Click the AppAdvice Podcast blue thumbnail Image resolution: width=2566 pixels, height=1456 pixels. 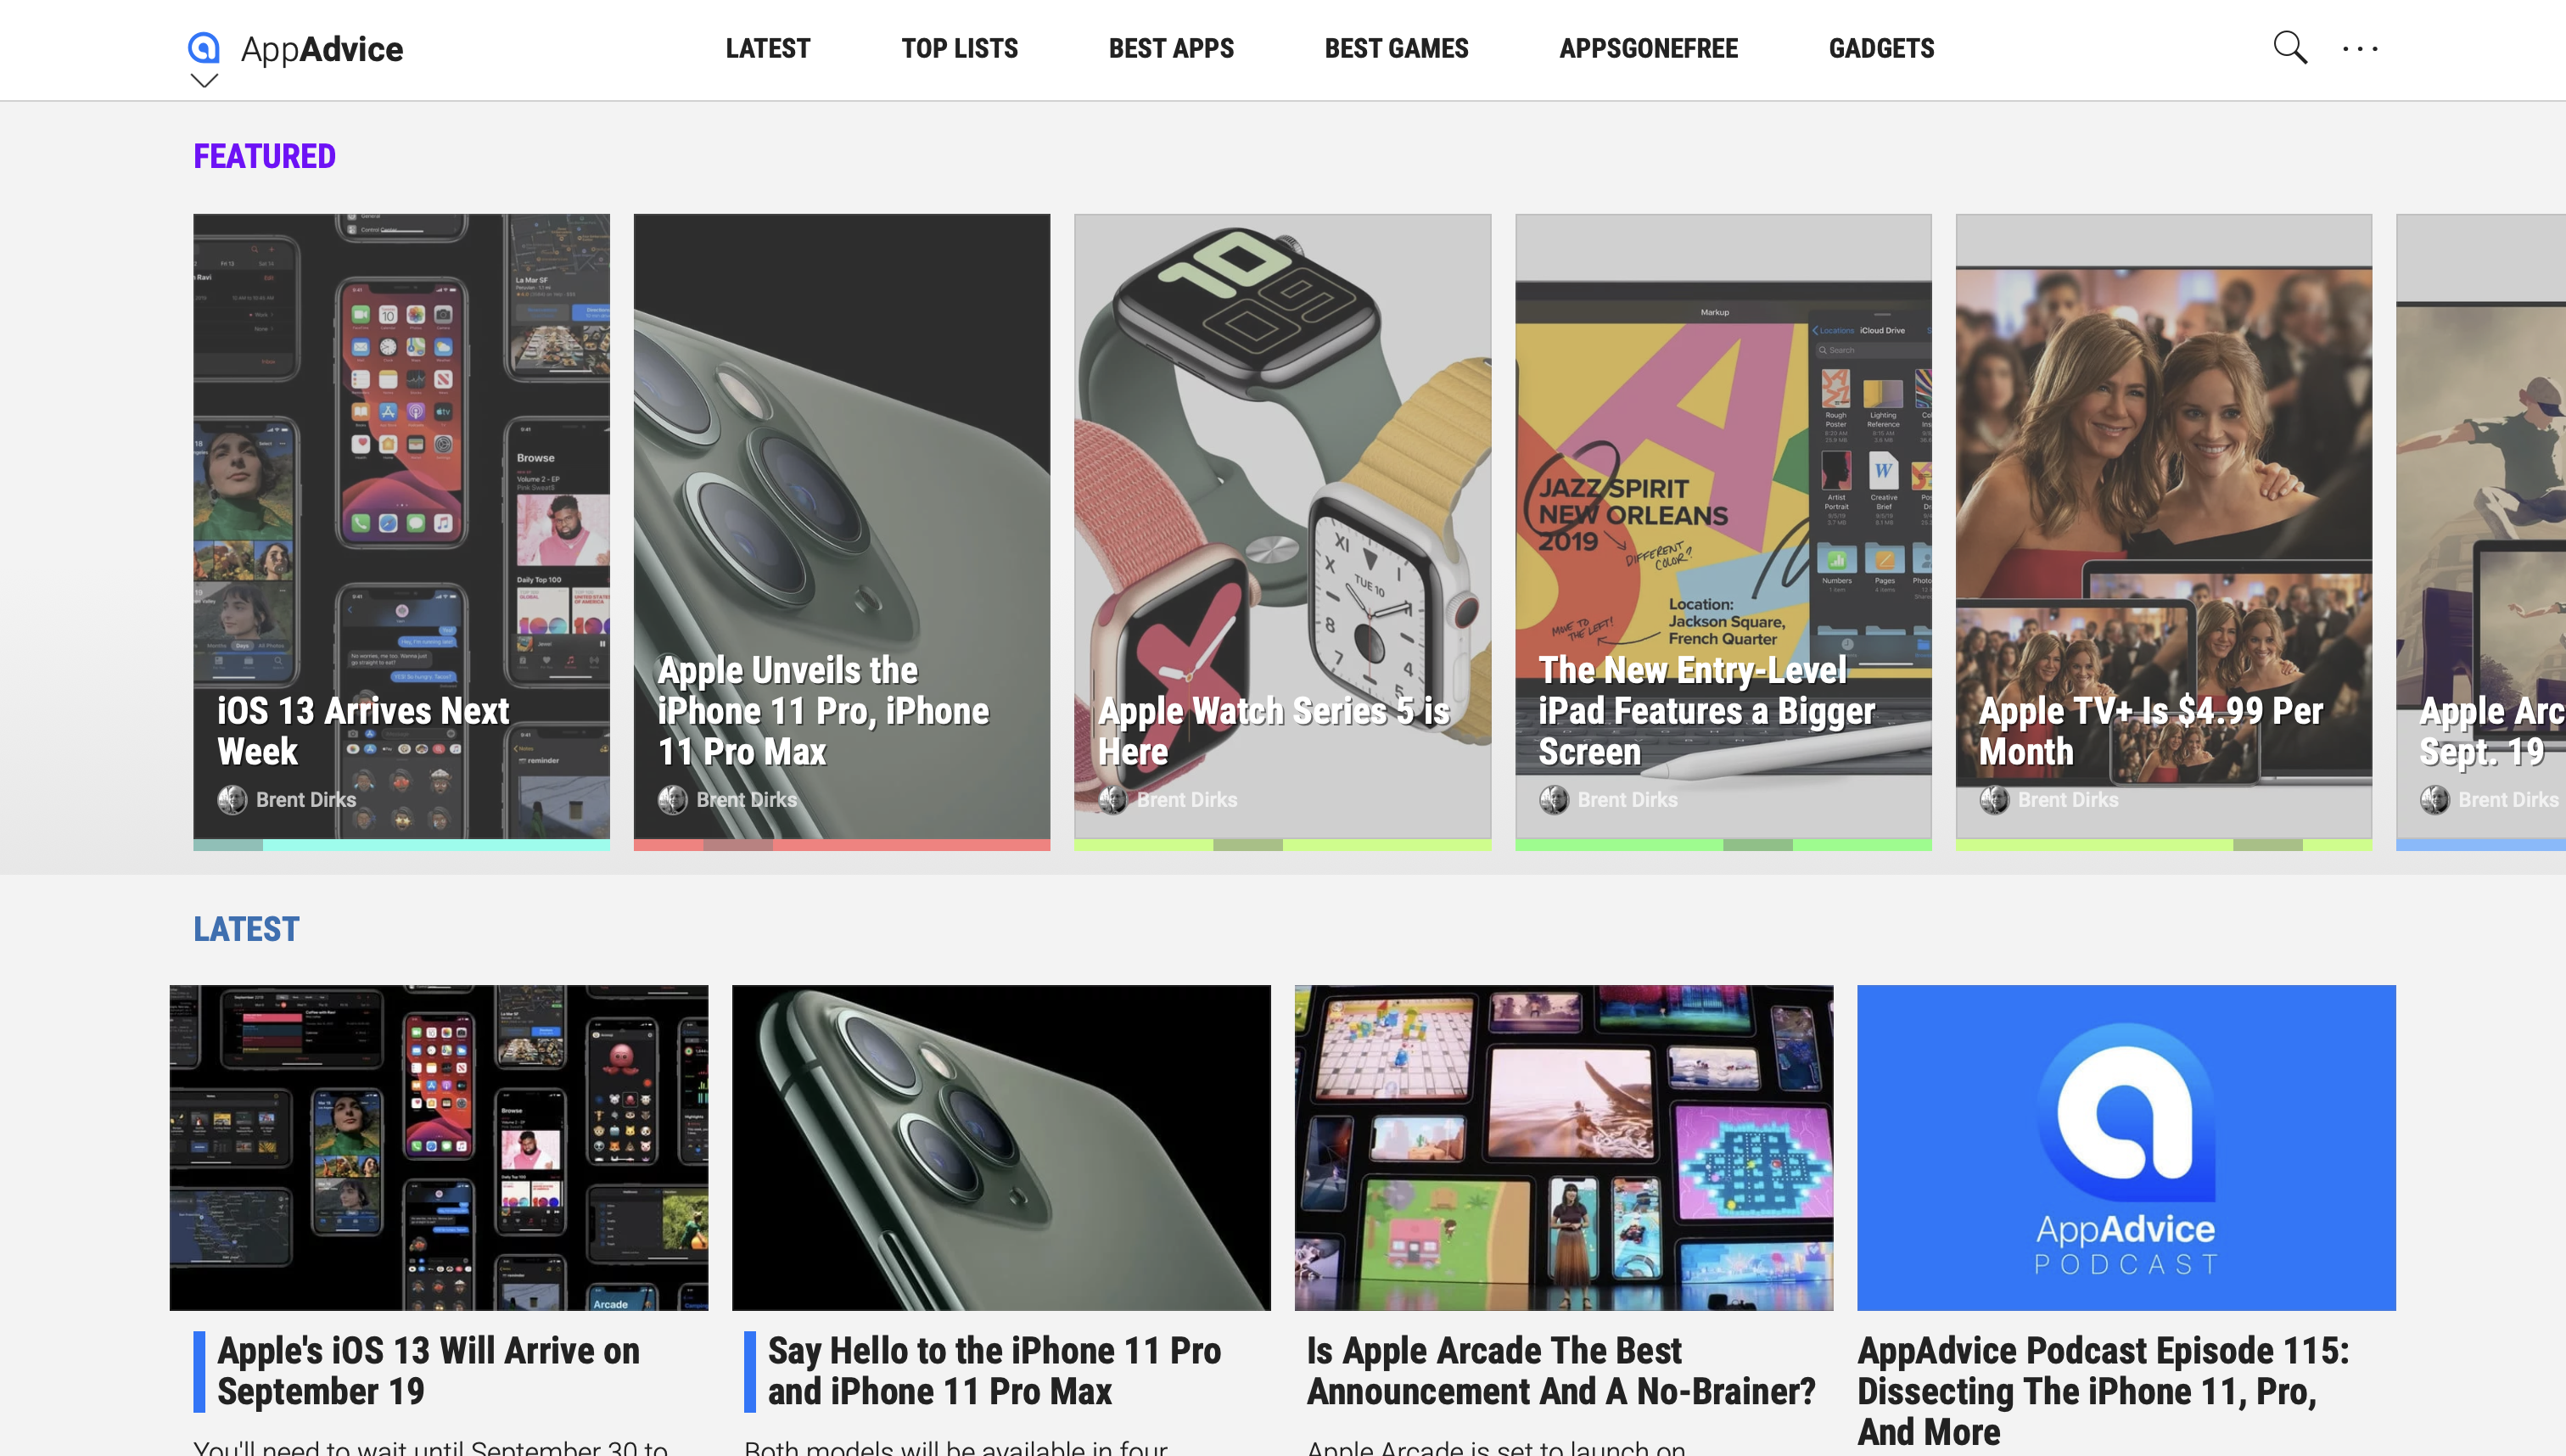pos(2125,1147)
